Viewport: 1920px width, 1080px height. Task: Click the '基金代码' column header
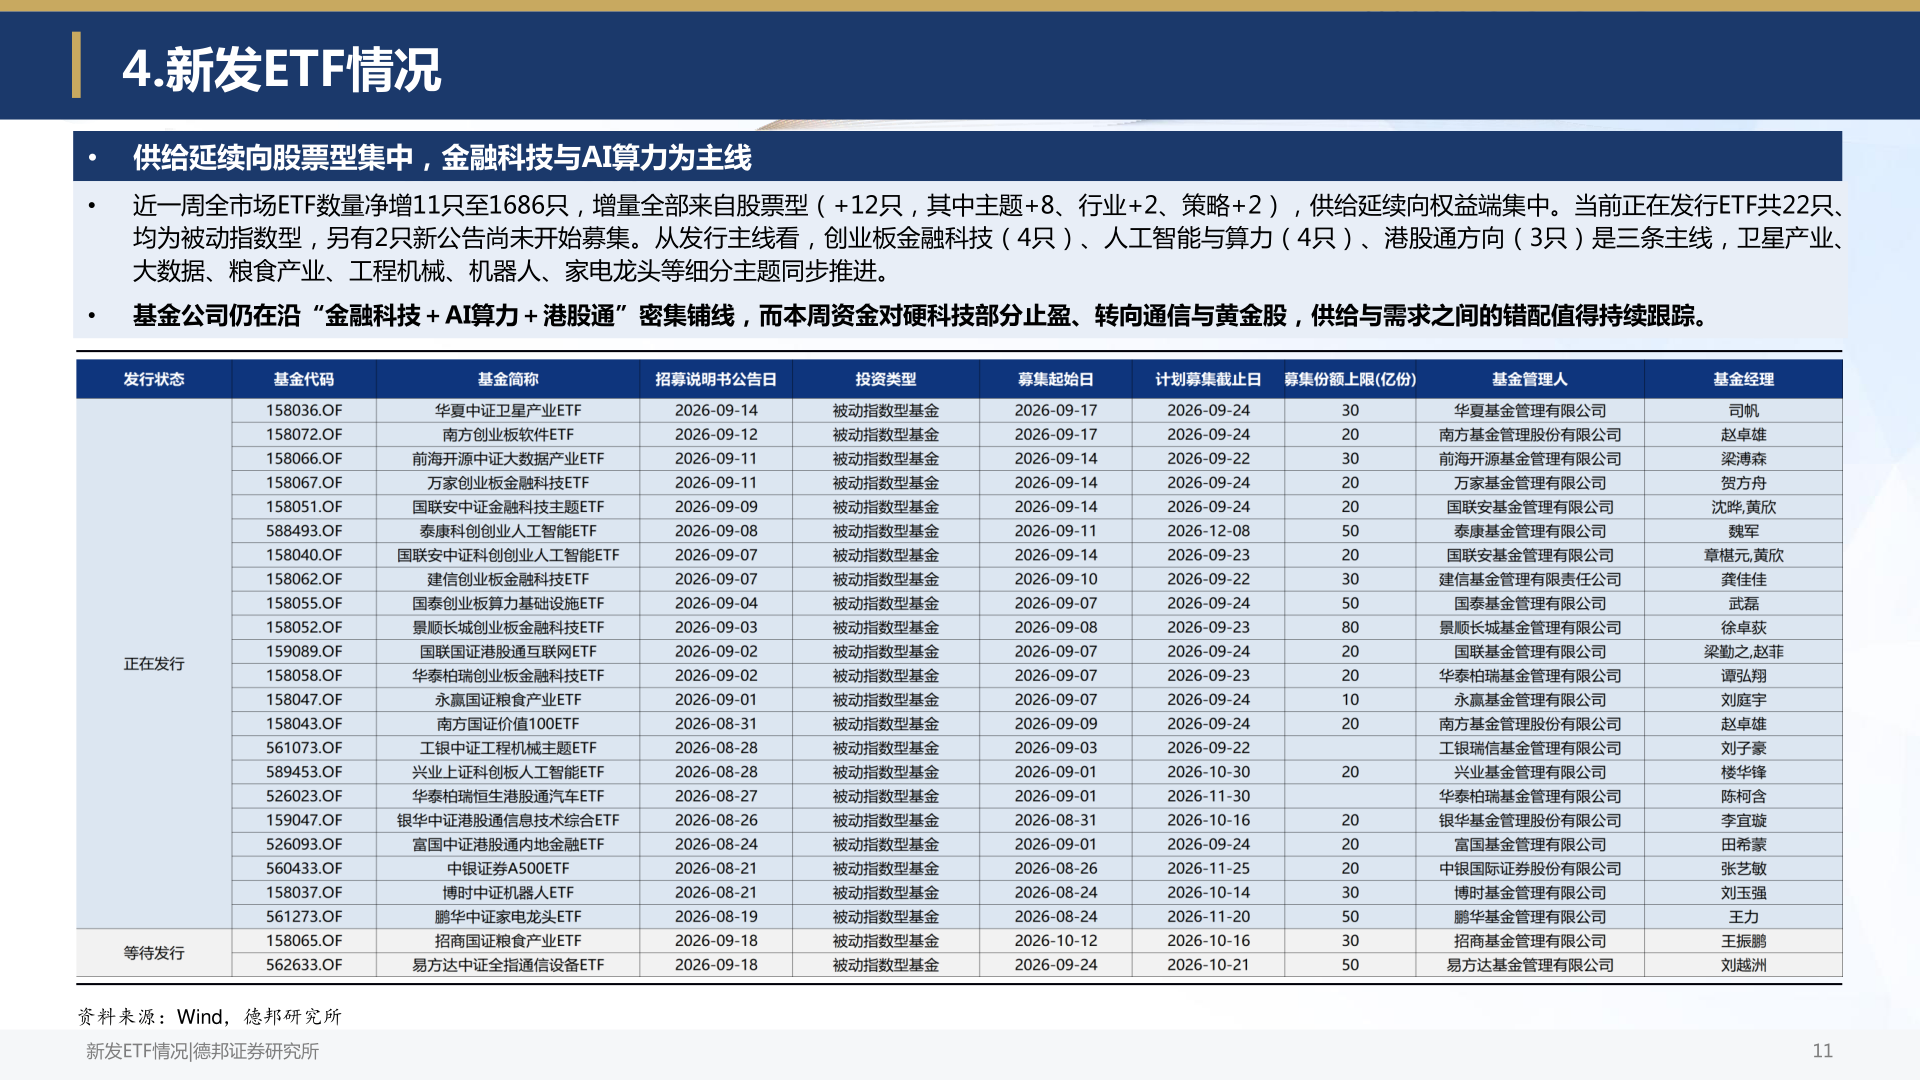[x=304, y=379]
